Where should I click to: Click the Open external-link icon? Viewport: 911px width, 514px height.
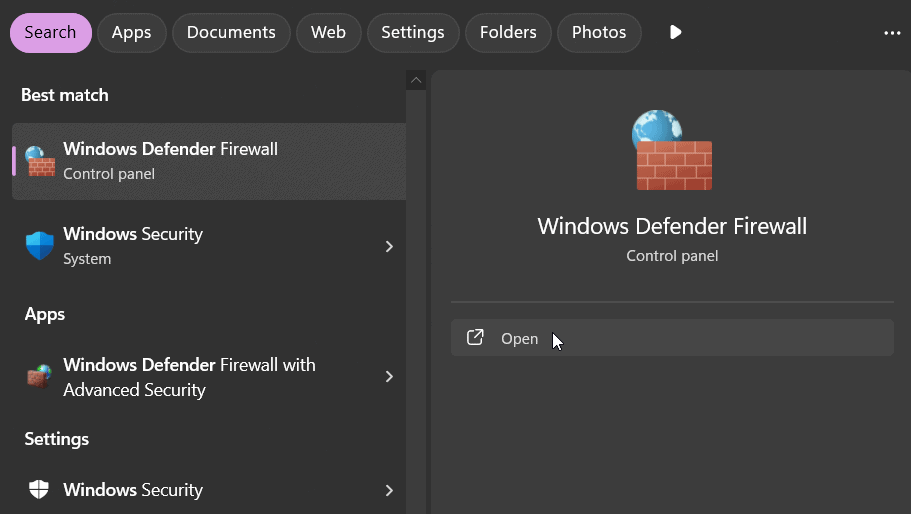click(x=475, y=337)
